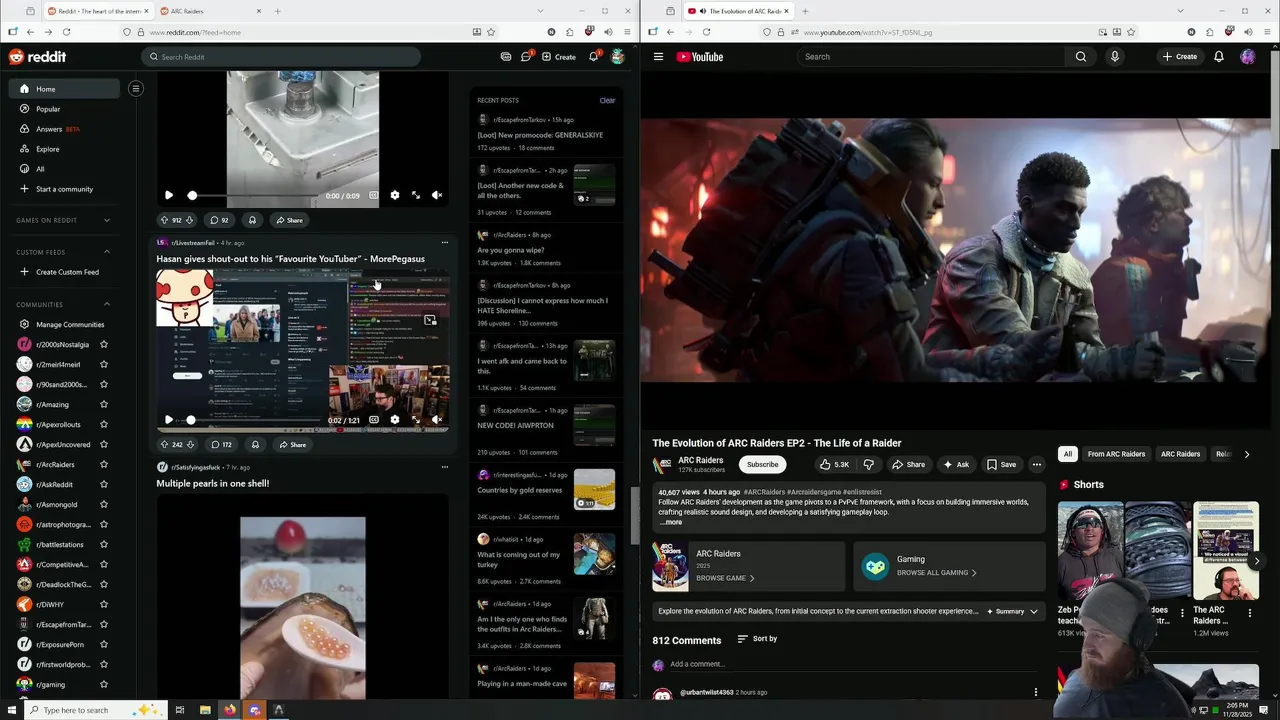Screen dimensions: 1280x720
Task: Toggle favorite star for r/DIWHY
Action: click(104, 605)
